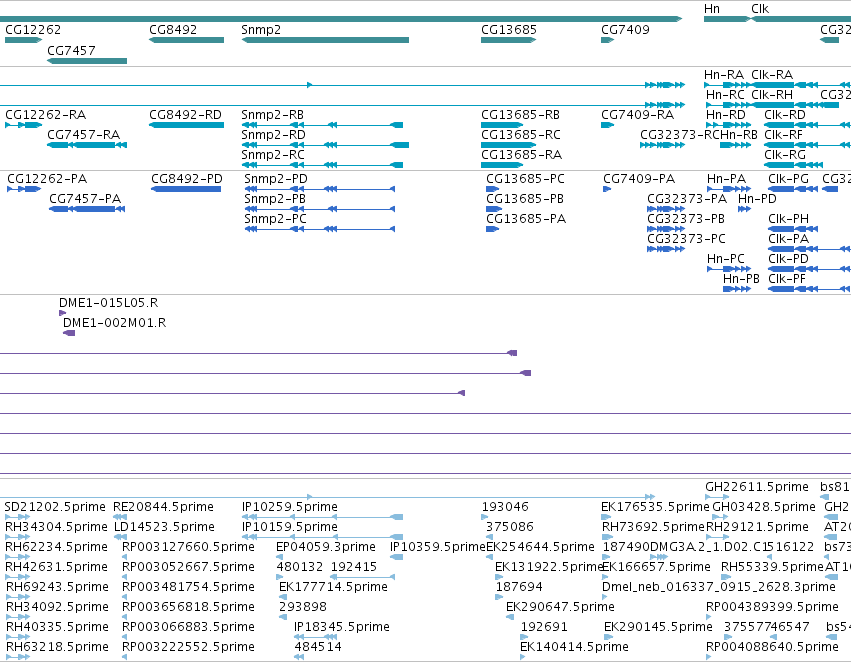This screenshot has width=851, height=662.
Task: Click the RE20844.5prime EST label
Action: [163, 507]
